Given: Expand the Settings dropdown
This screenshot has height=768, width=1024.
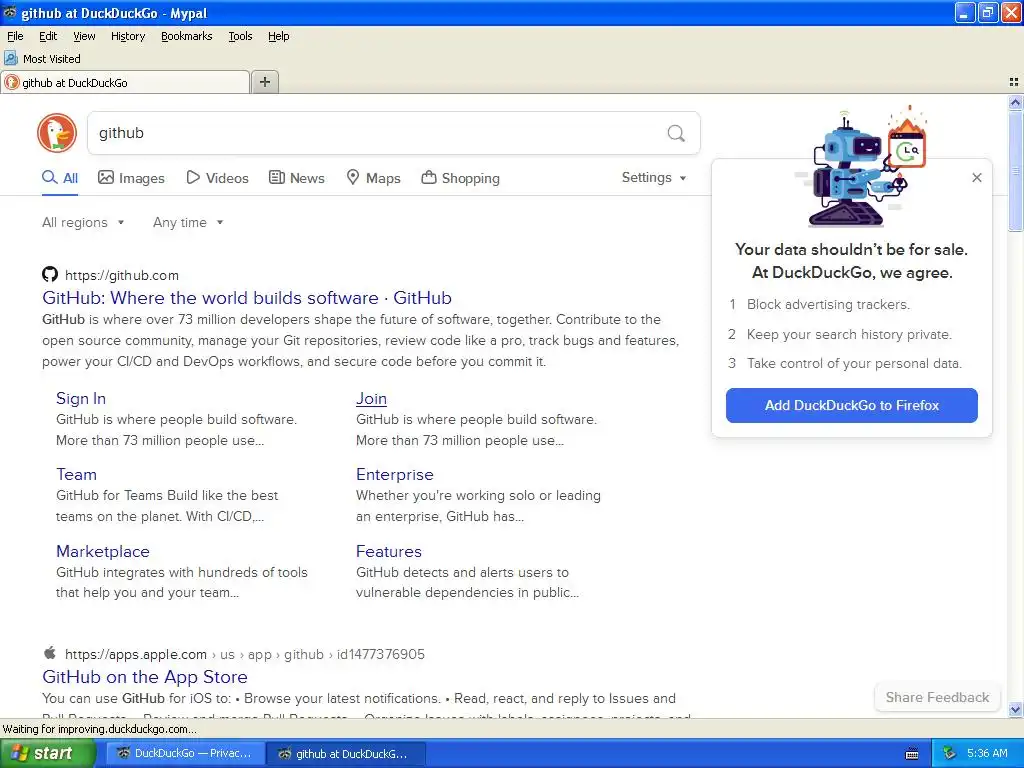Looking at the screenshot, I should click(654, 178).
